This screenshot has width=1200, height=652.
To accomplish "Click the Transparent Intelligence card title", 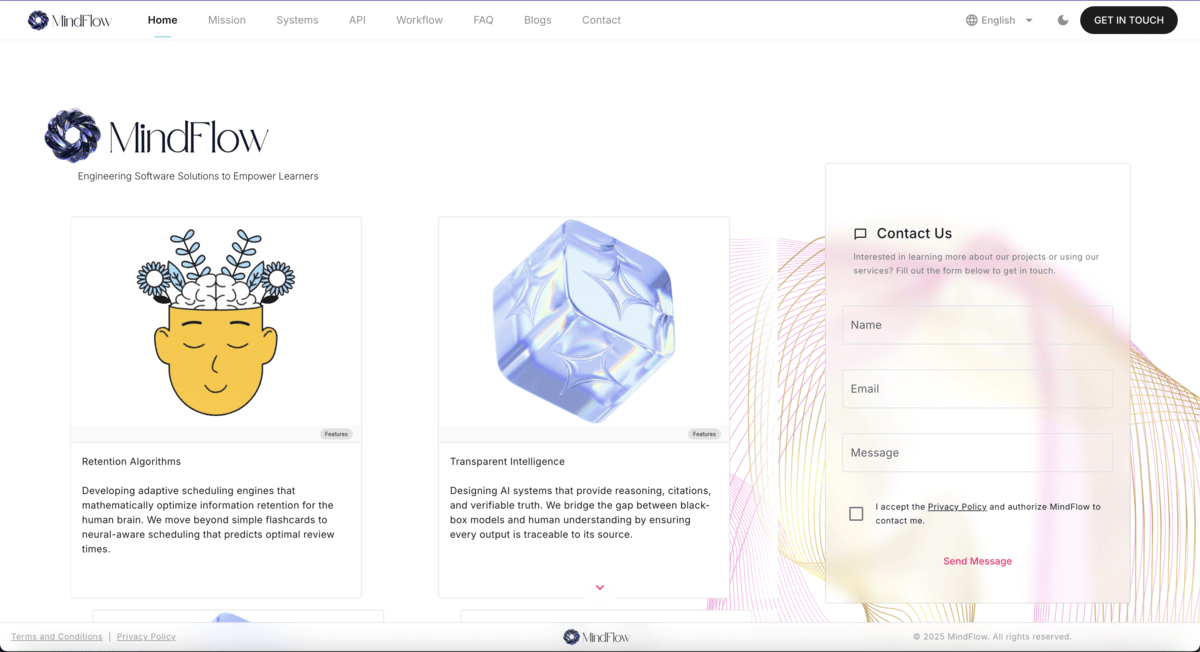I will point(507,462).
